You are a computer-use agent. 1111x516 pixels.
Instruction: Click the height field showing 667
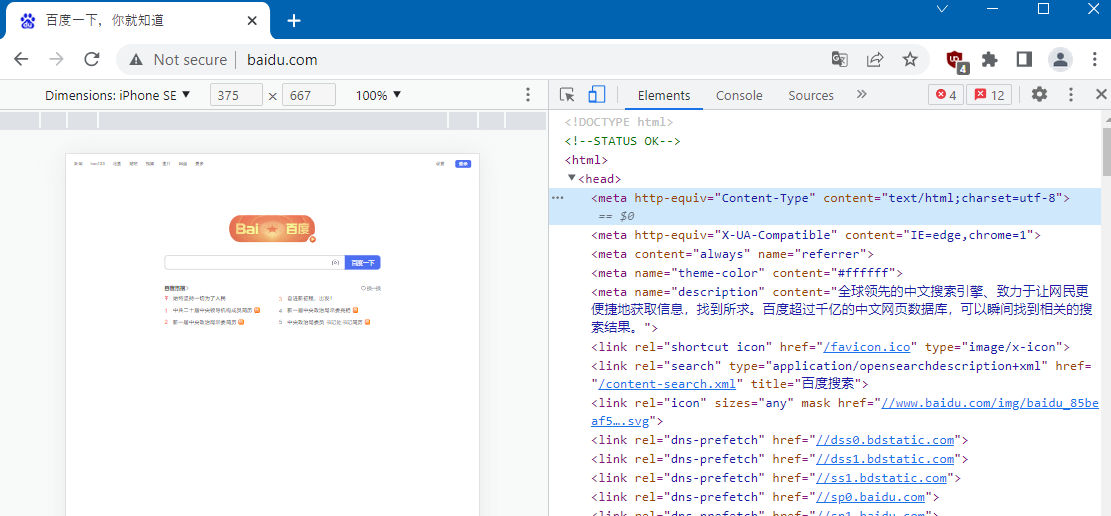click(x=308, y=95)
